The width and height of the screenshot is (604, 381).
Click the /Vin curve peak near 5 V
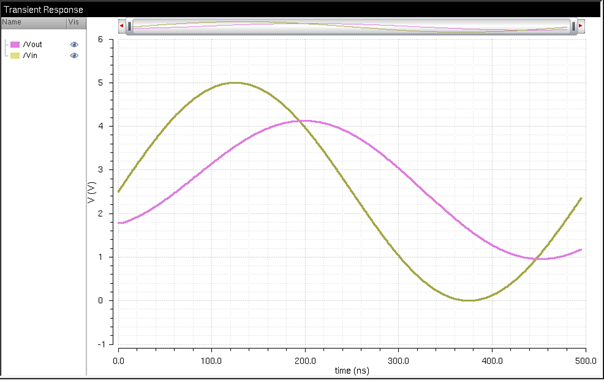[235, 82]
